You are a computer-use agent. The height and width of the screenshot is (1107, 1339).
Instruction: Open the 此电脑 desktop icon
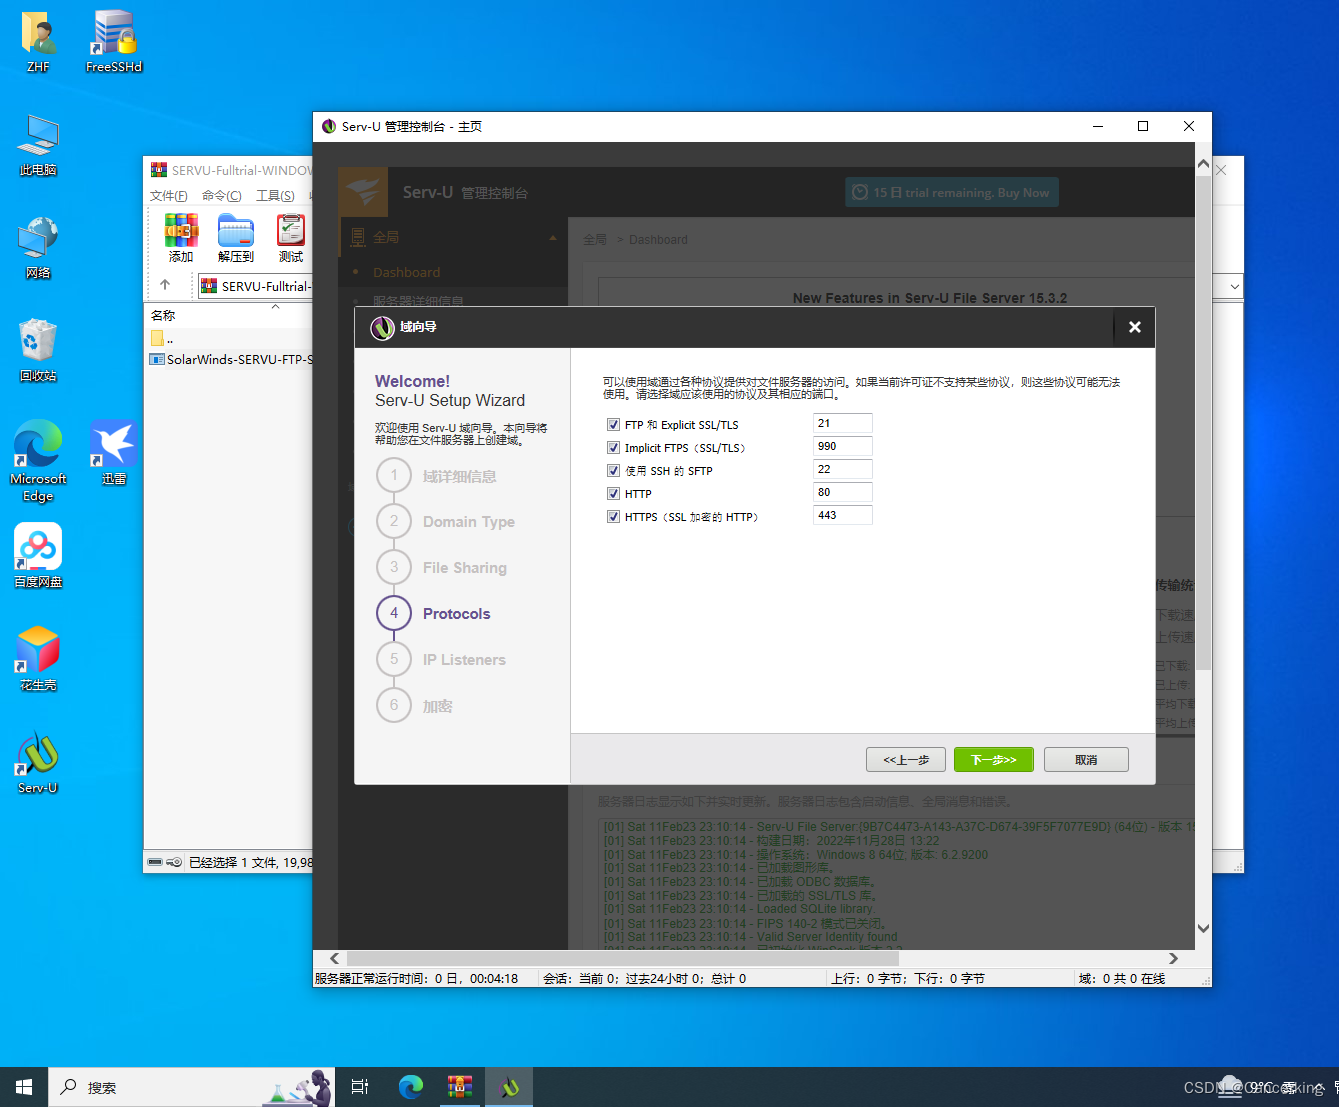pyautogui.click(x=38, y=144)
